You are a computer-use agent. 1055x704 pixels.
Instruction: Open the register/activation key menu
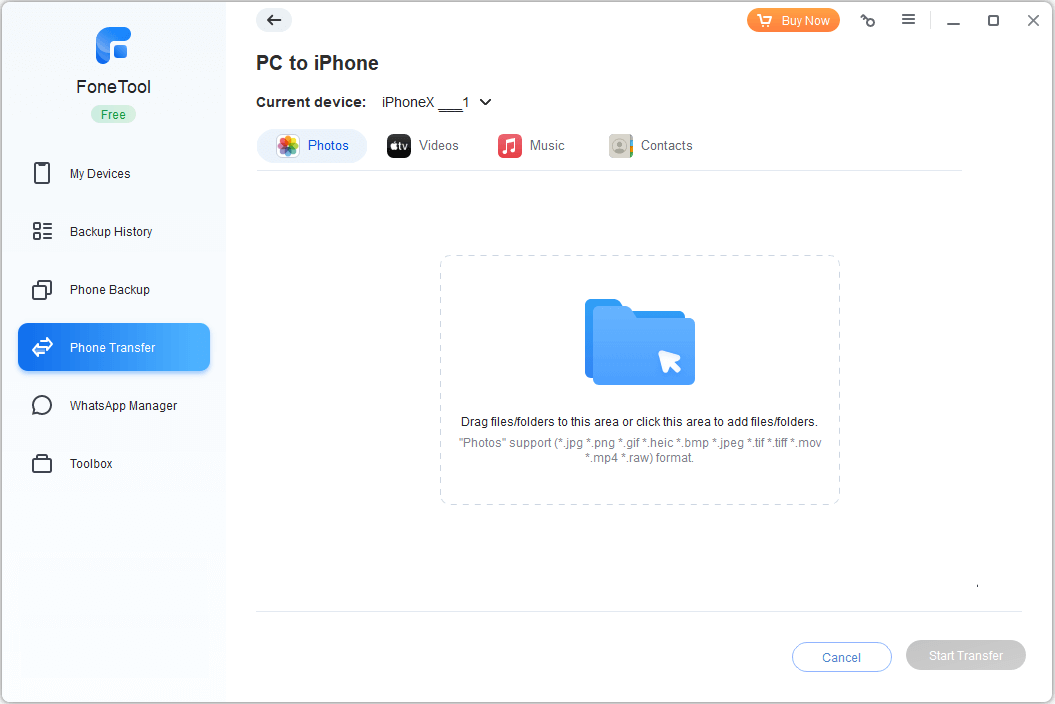click(867, 19)
